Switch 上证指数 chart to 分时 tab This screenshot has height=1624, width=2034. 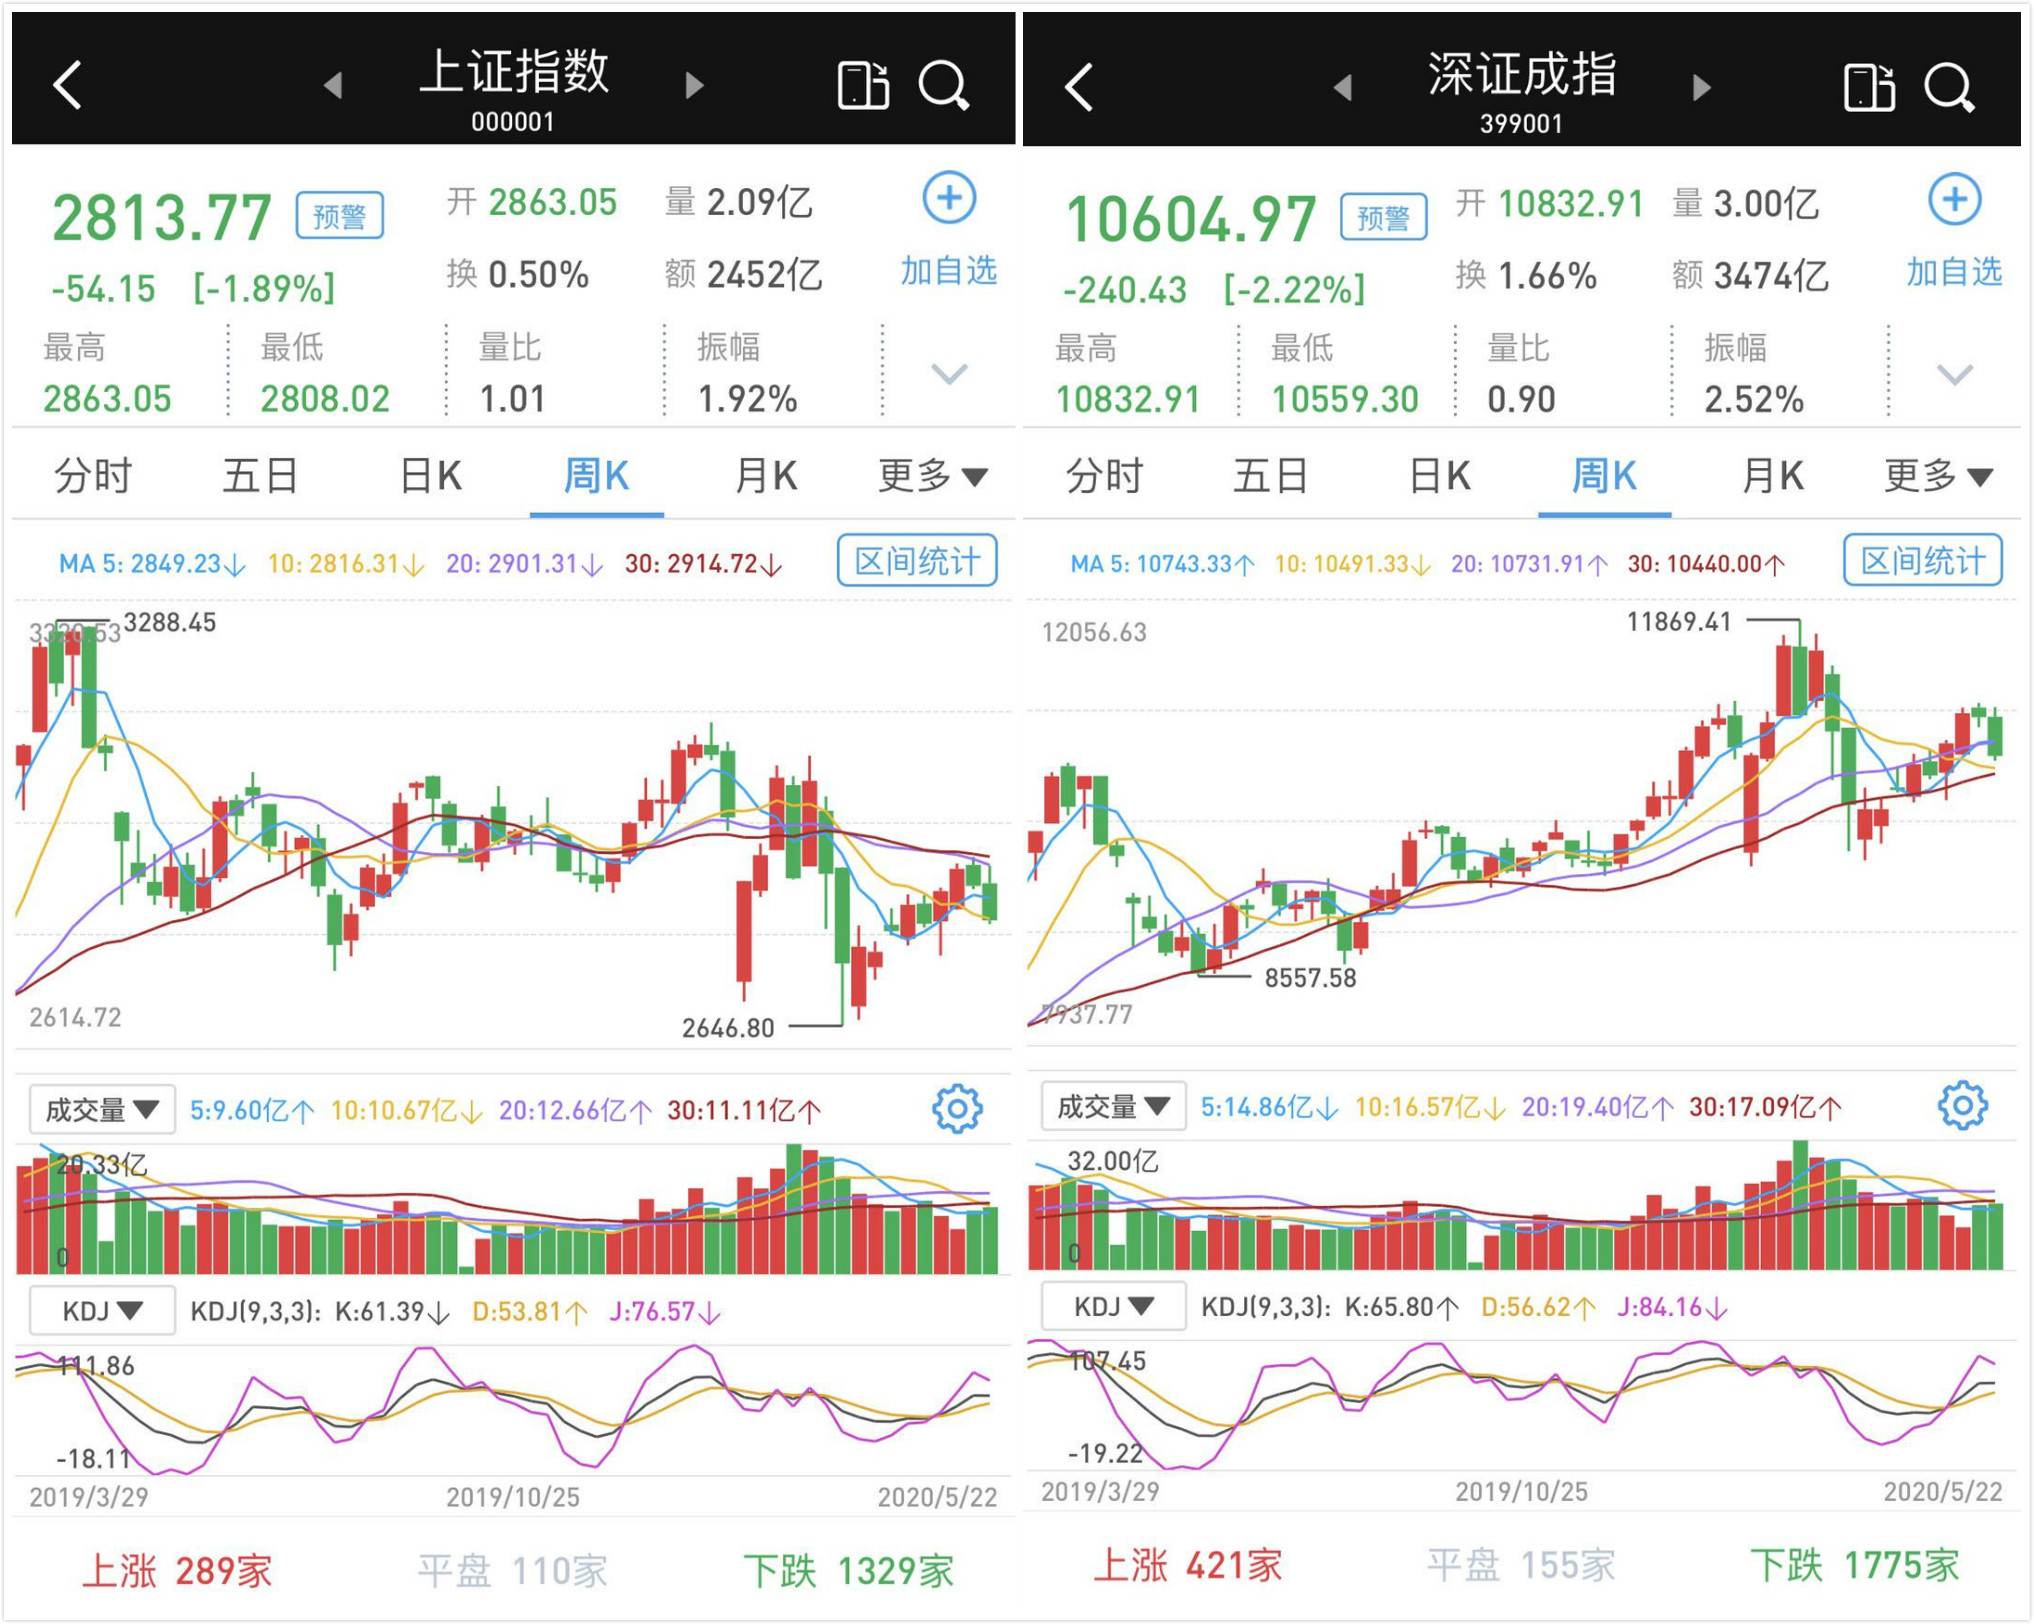pos(93,476)
